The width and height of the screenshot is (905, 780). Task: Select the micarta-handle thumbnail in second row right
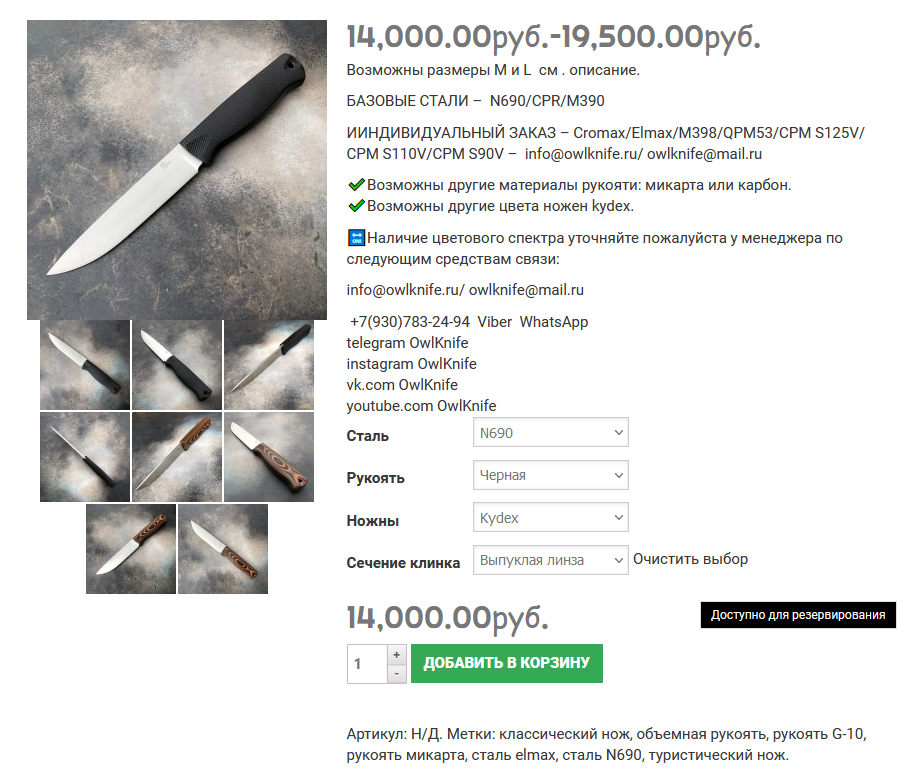[269, 457]
